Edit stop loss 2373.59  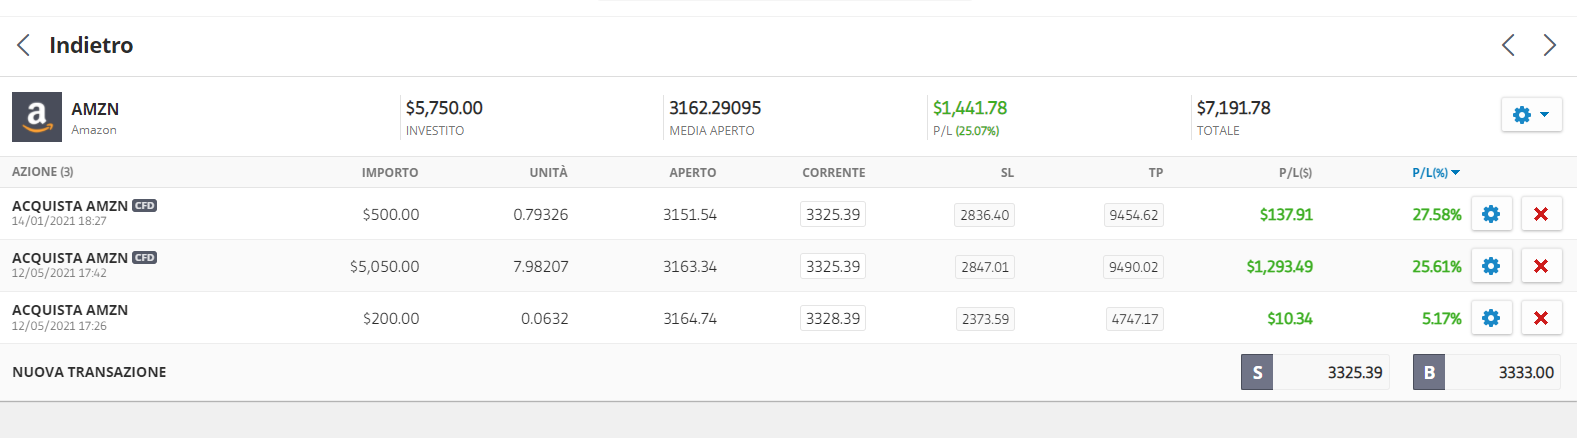click(985, 319)
